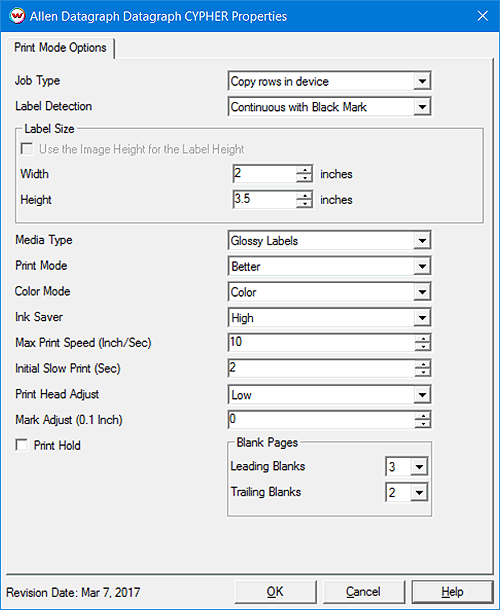
Task: Increase Max Print Speed with up arrow
Action: [x=423, y=338]
